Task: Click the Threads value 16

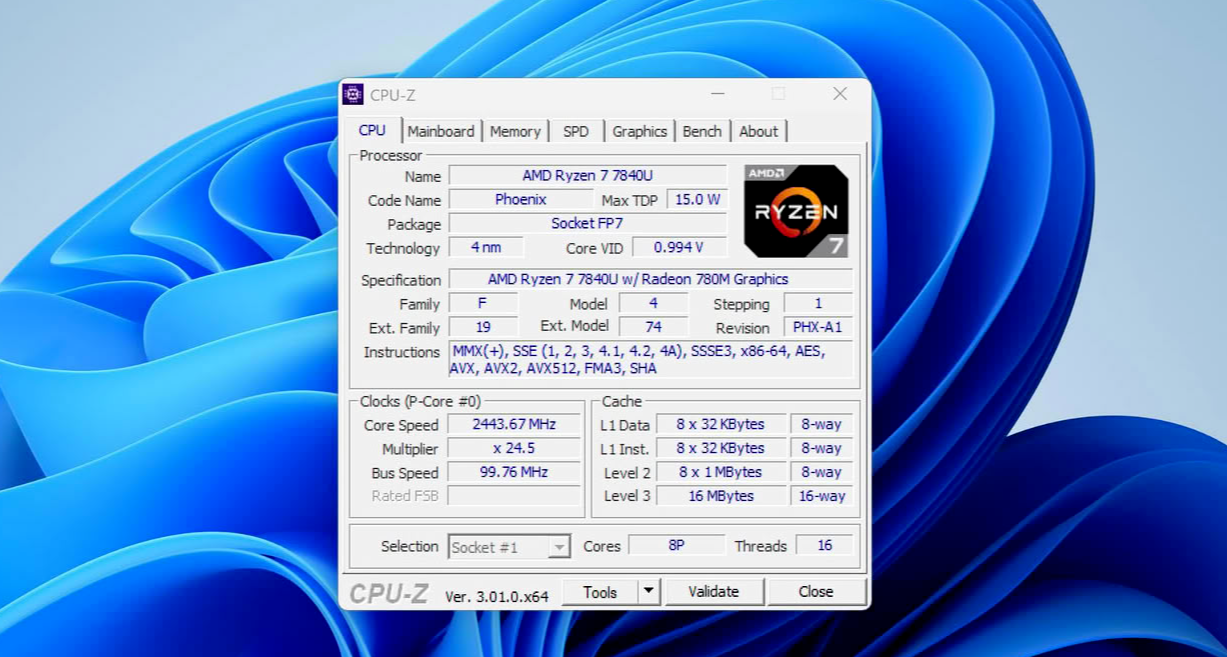Action: point(825,545)
